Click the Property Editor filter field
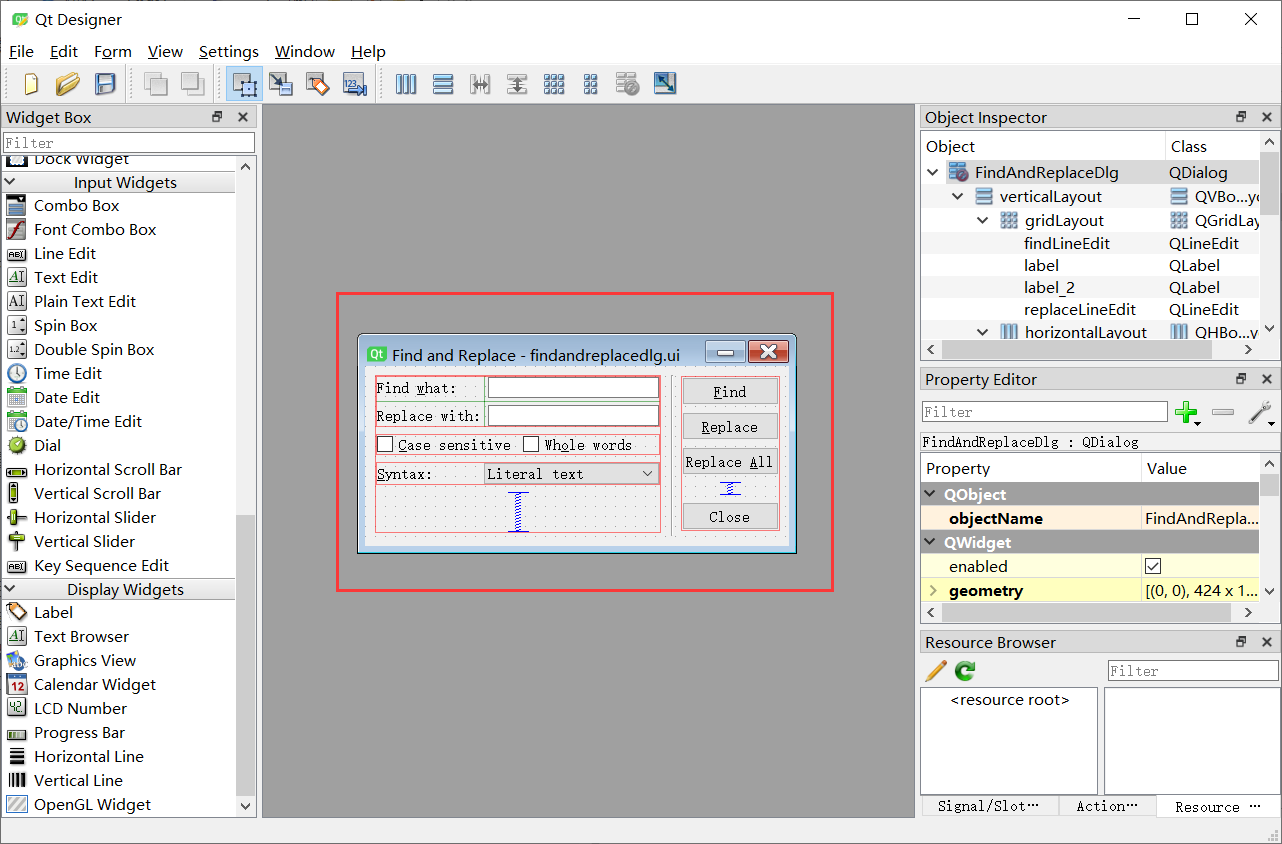Viewport: 1282px width, 844px height. coord(1044,412)
